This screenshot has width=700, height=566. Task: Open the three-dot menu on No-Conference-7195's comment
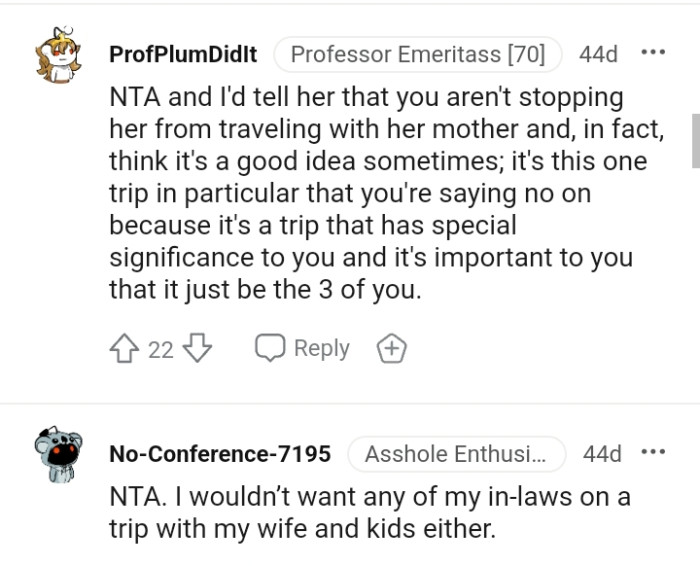[653, 453]
